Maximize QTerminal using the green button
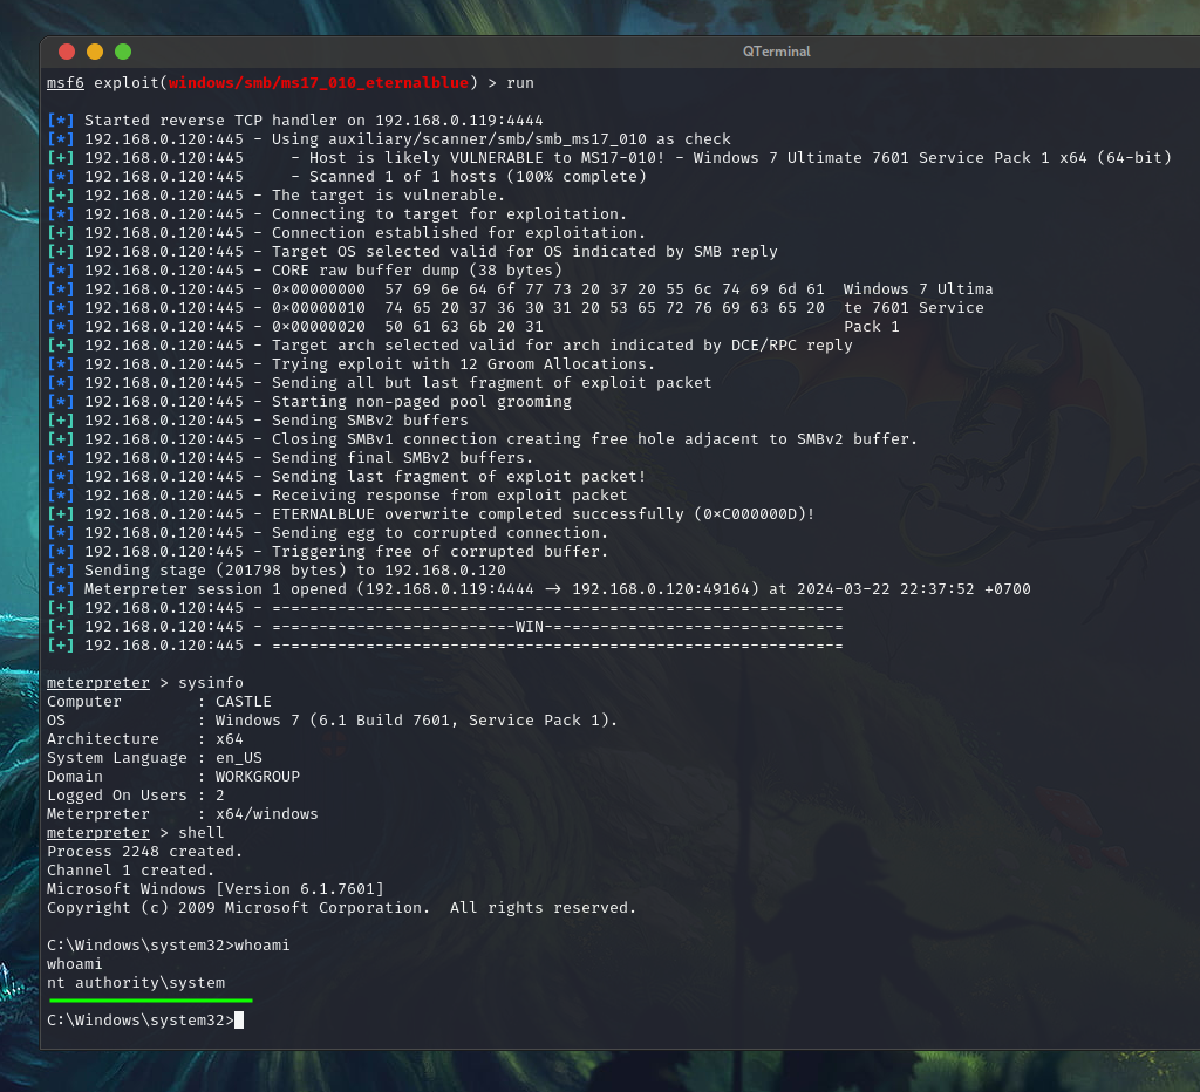 tap(123, 52)
